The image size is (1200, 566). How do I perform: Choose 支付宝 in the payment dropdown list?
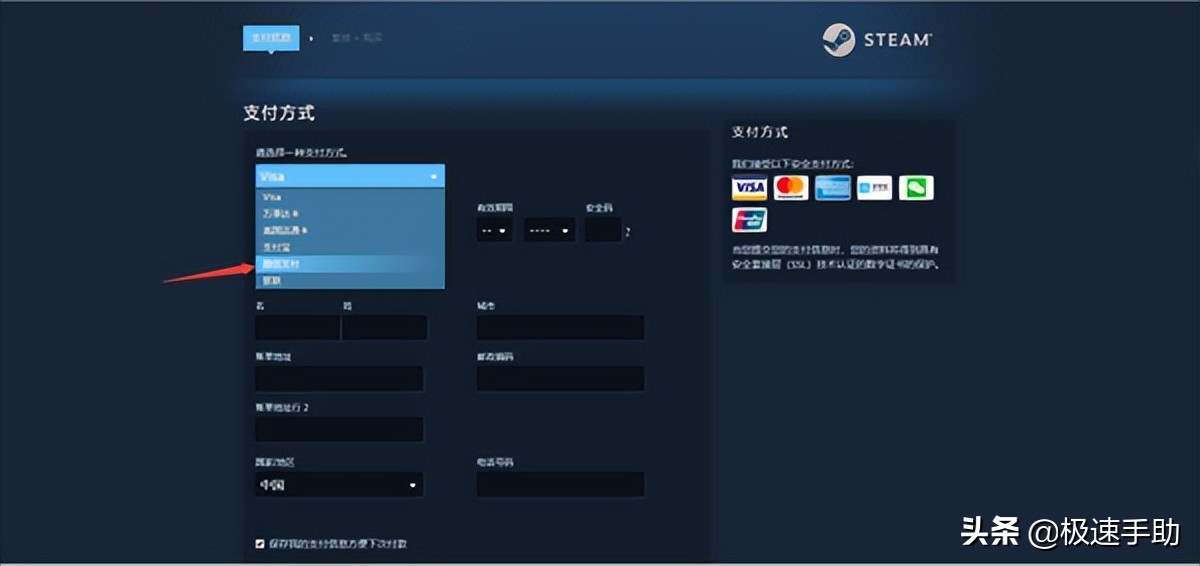(349, 247)
